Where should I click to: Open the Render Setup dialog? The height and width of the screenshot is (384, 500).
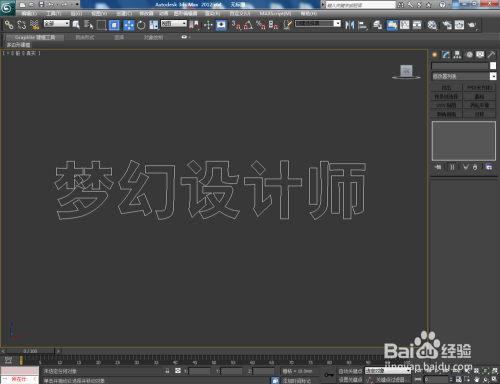click(x=447, y=25)
